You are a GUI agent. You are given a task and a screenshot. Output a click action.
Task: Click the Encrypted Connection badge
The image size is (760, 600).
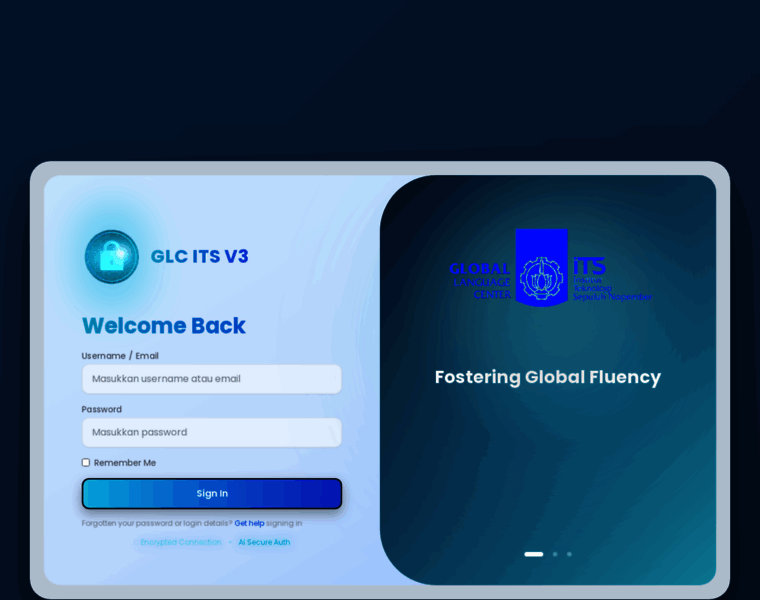[x=181, y=542]
